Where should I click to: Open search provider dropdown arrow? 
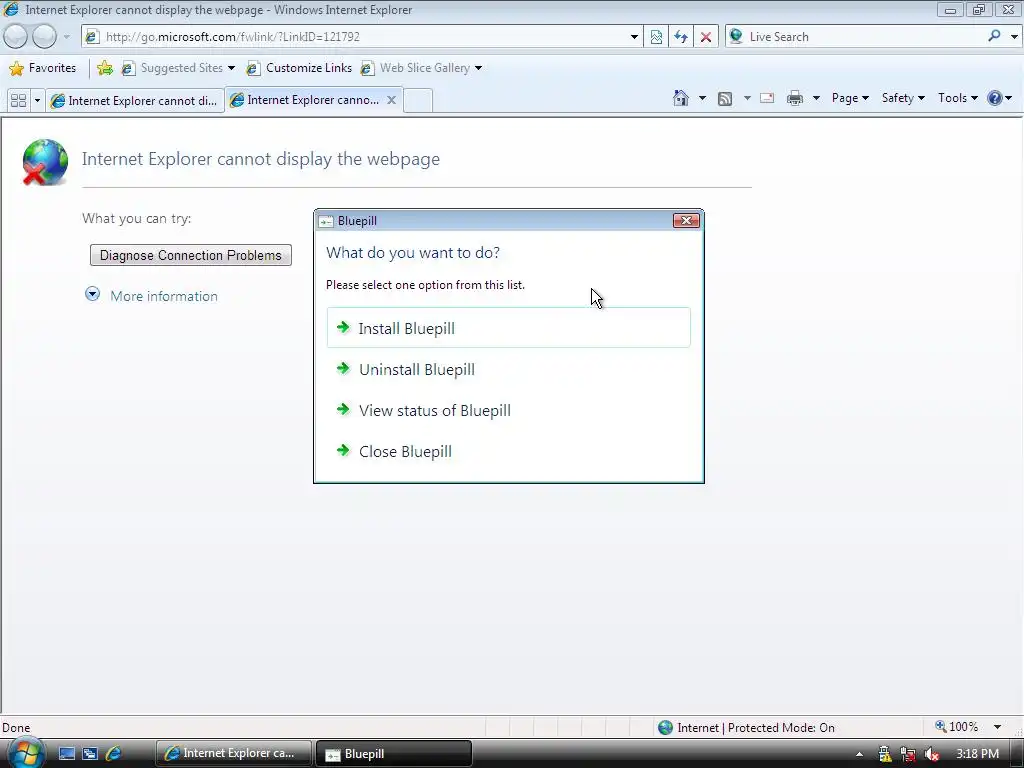pos(1014,37)
